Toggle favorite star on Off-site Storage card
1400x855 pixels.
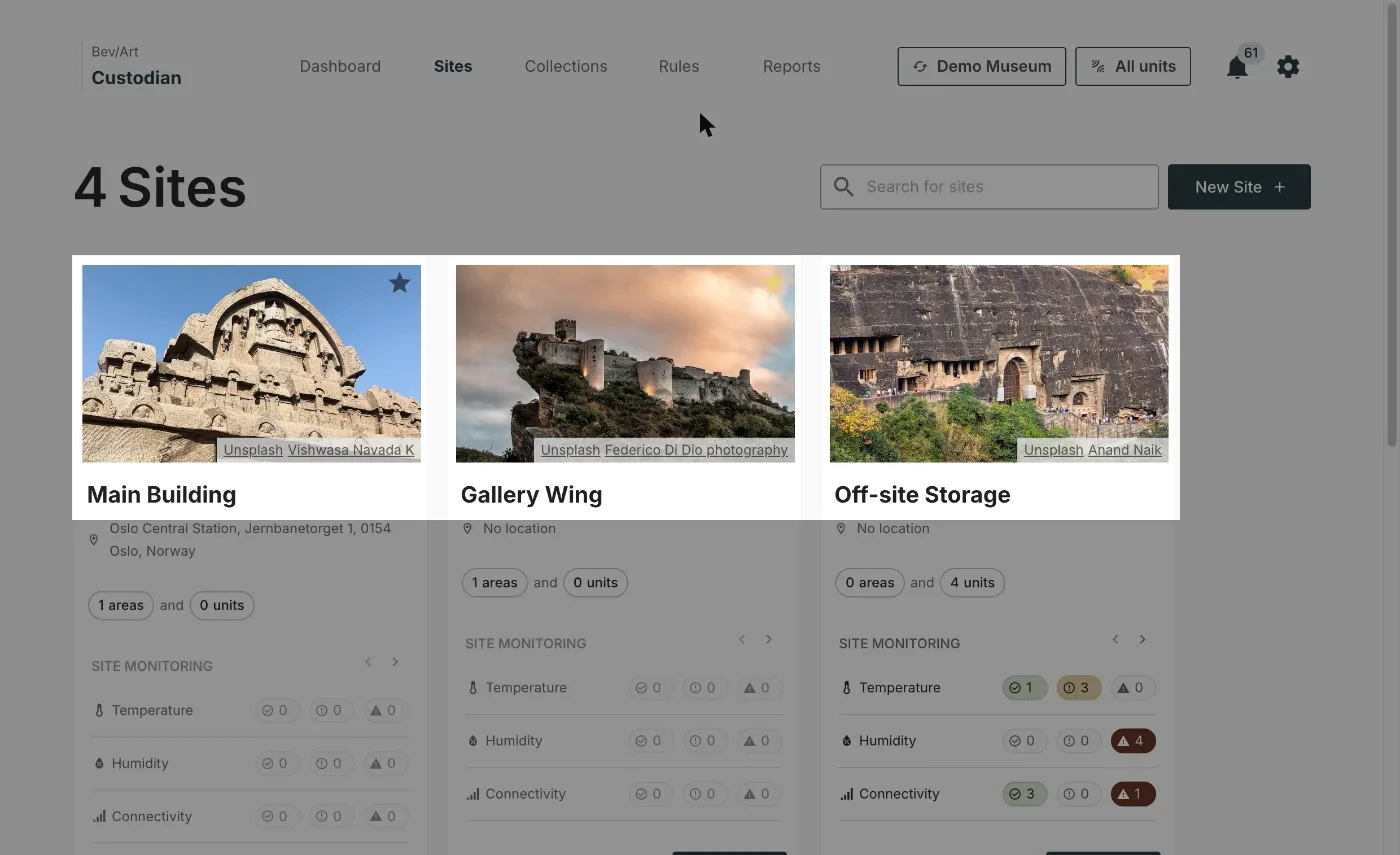(x=1147, y=284)
